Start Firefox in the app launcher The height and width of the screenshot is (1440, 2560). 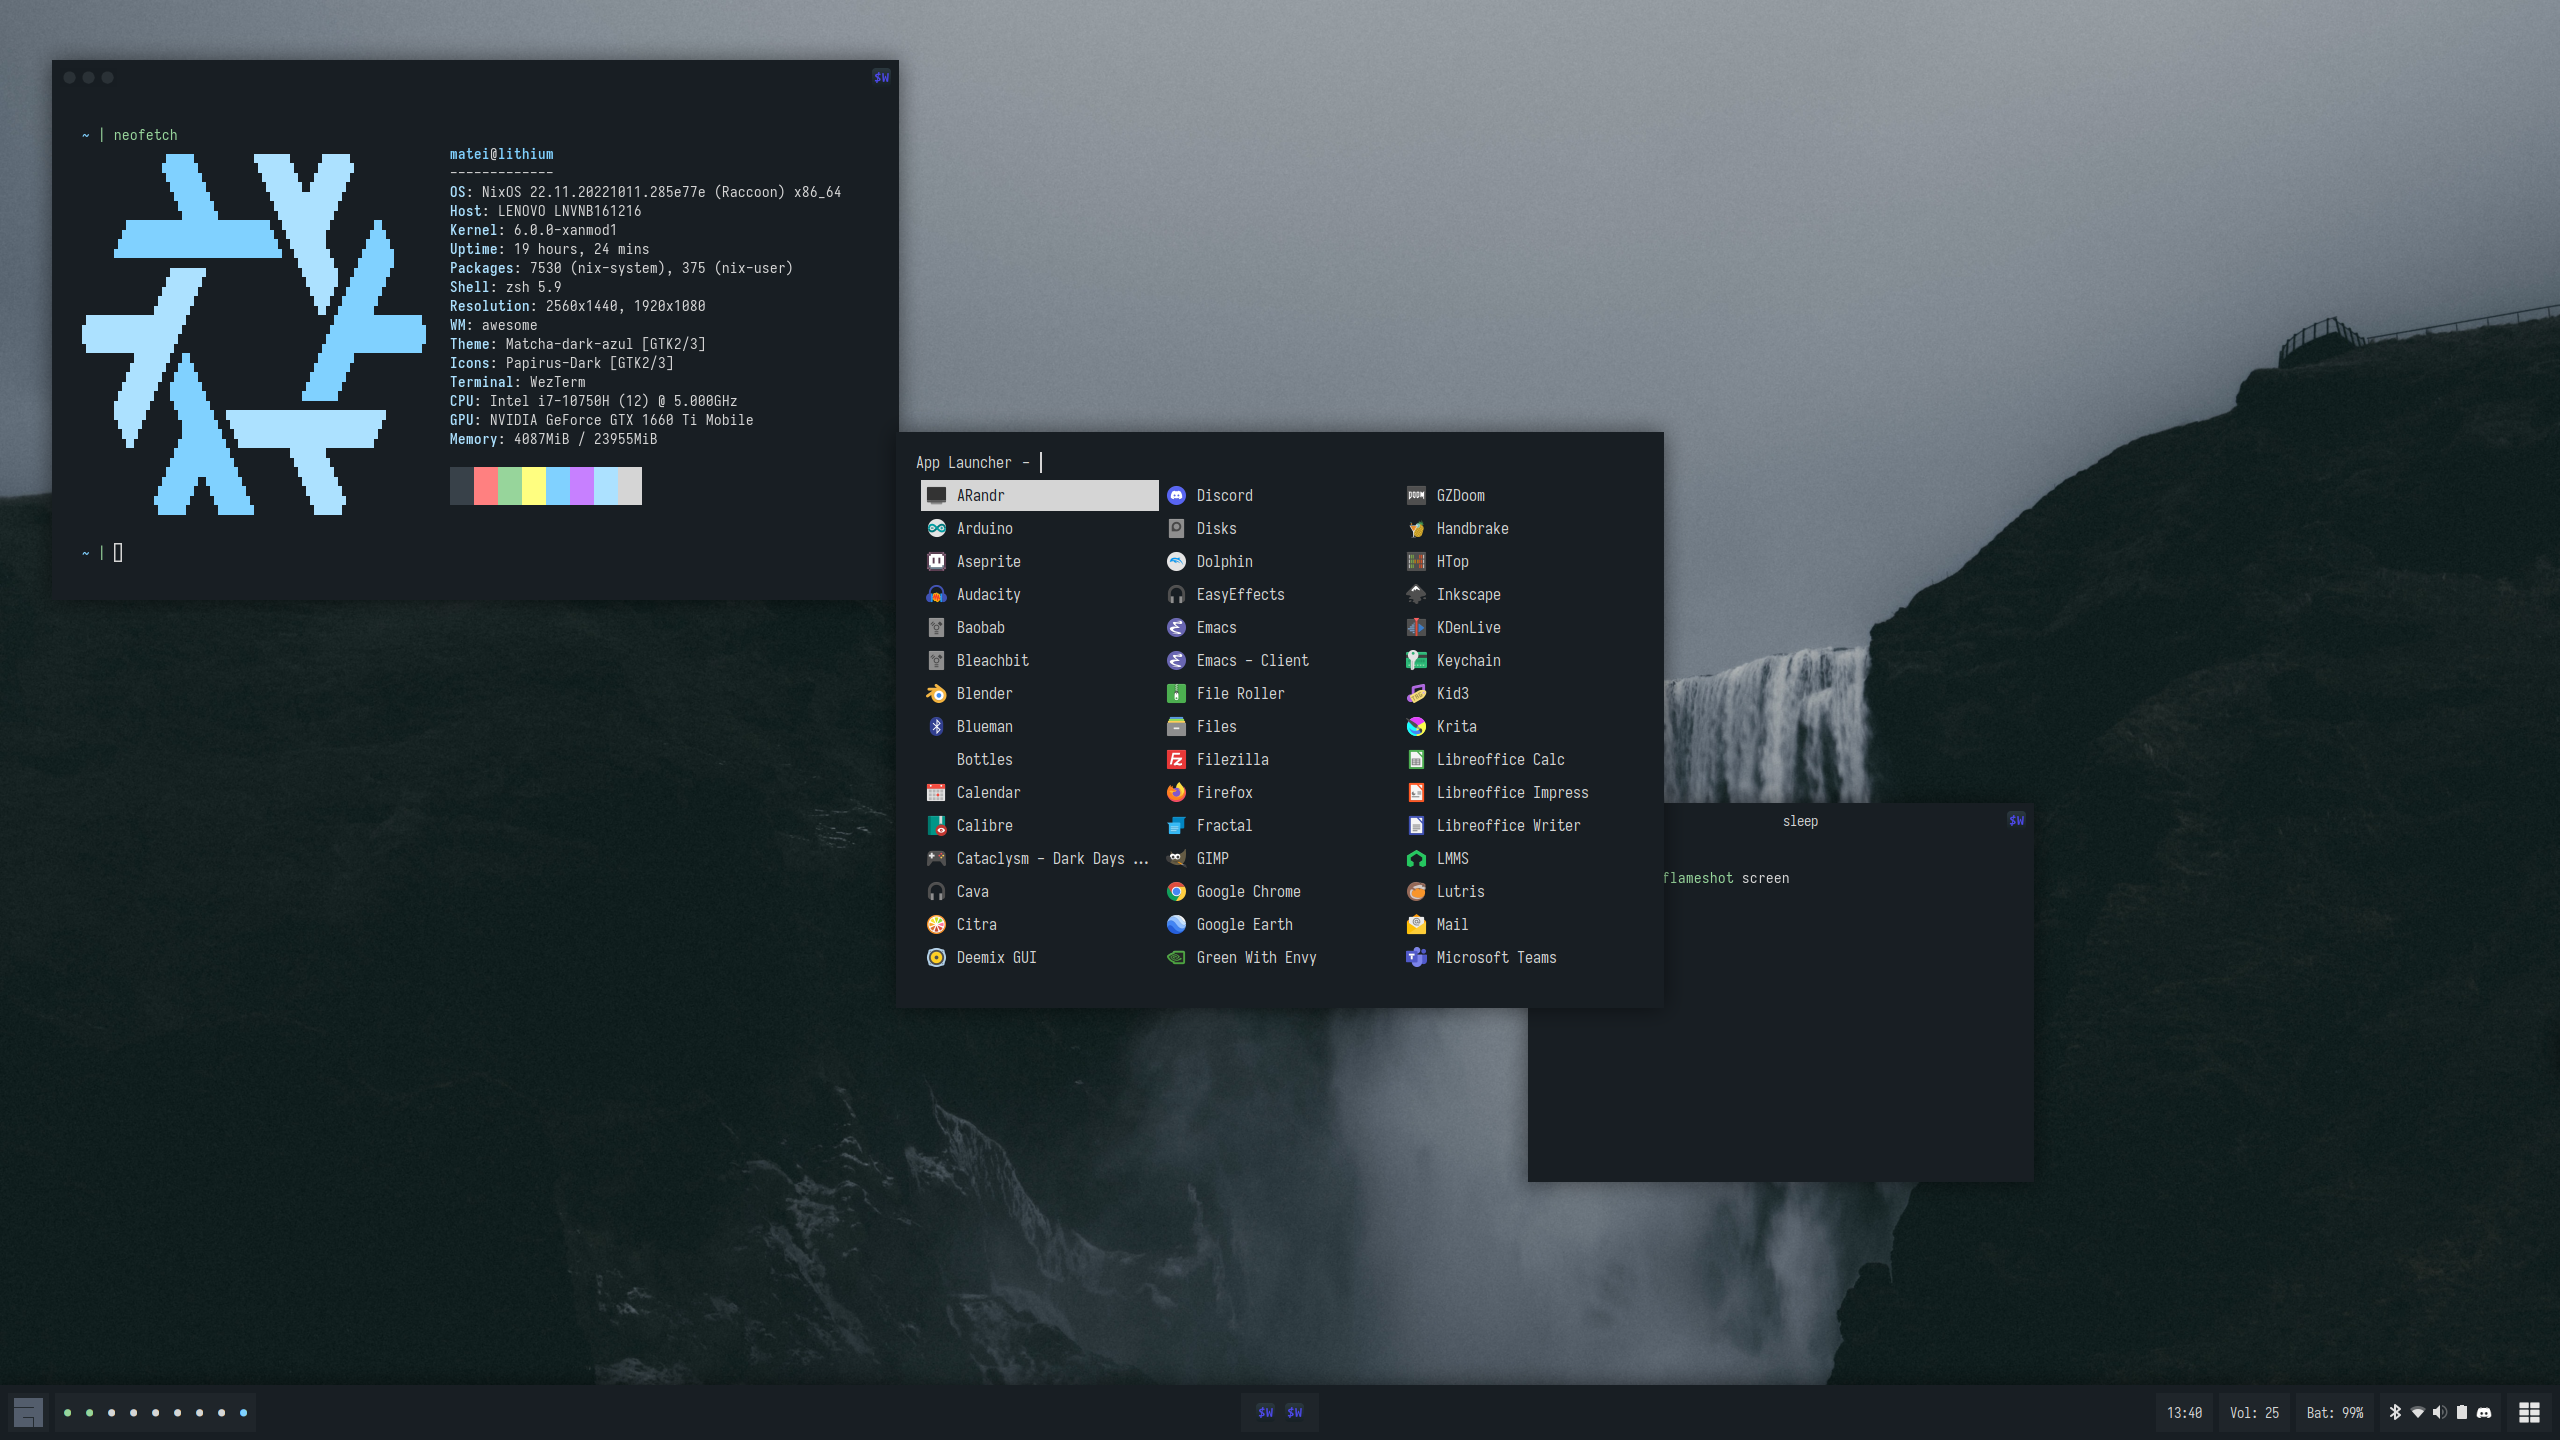tap(1223, 792)
